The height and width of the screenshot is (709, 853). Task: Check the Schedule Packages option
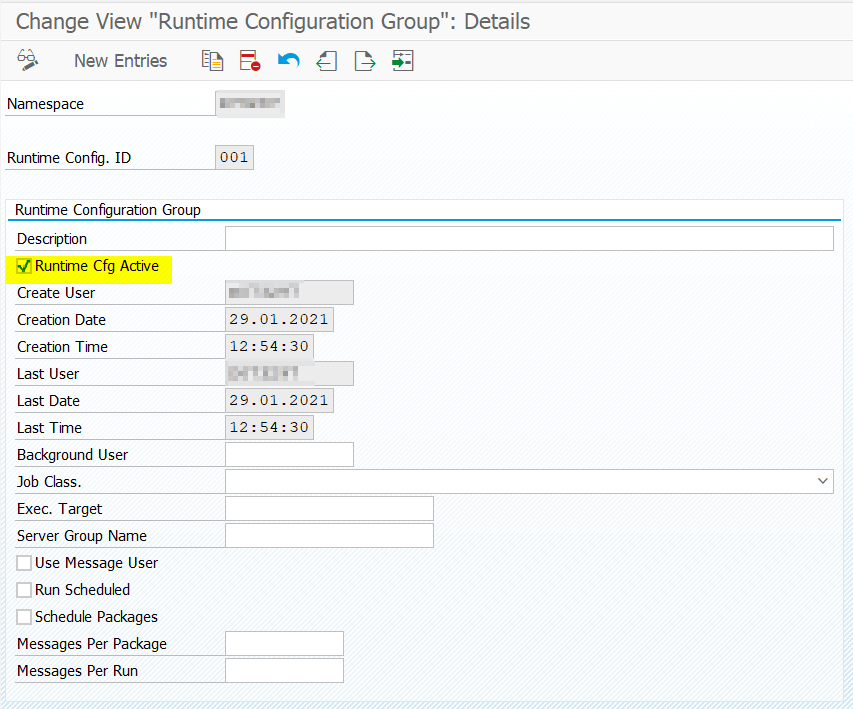coord(23,616)
